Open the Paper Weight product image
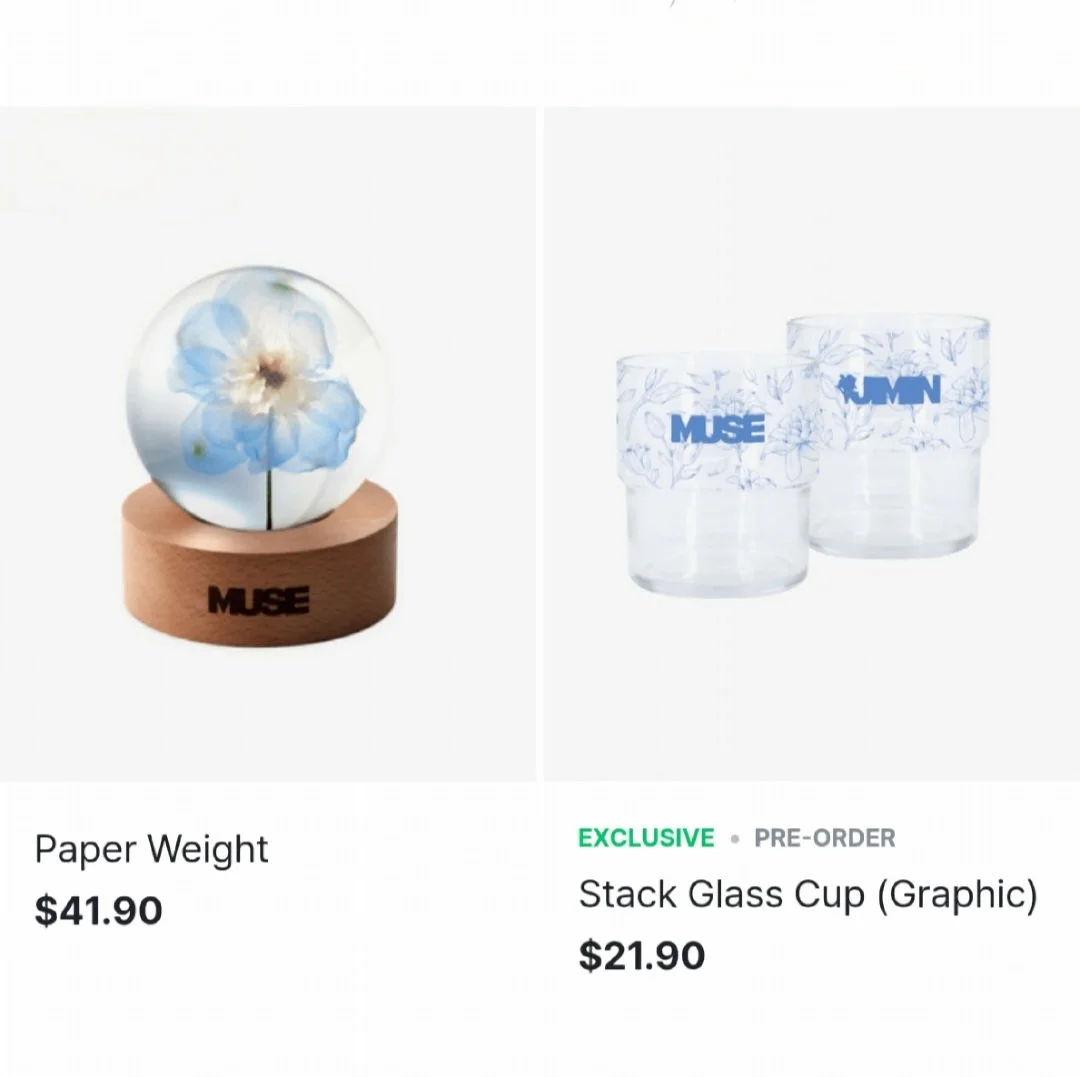 click(267, 444)
